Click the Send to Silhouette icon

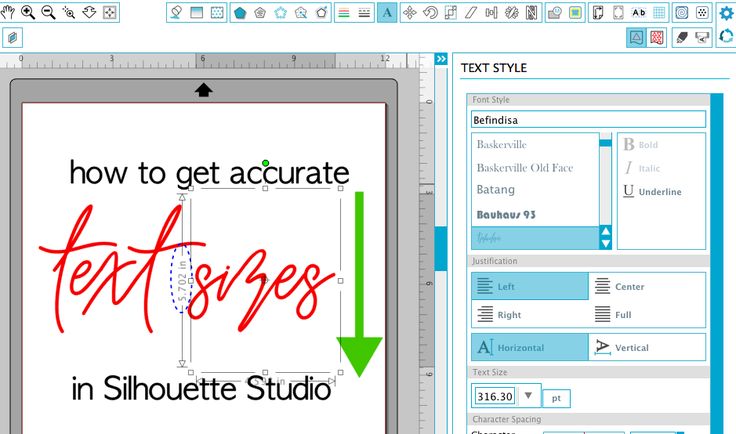(x=702, y=38)
